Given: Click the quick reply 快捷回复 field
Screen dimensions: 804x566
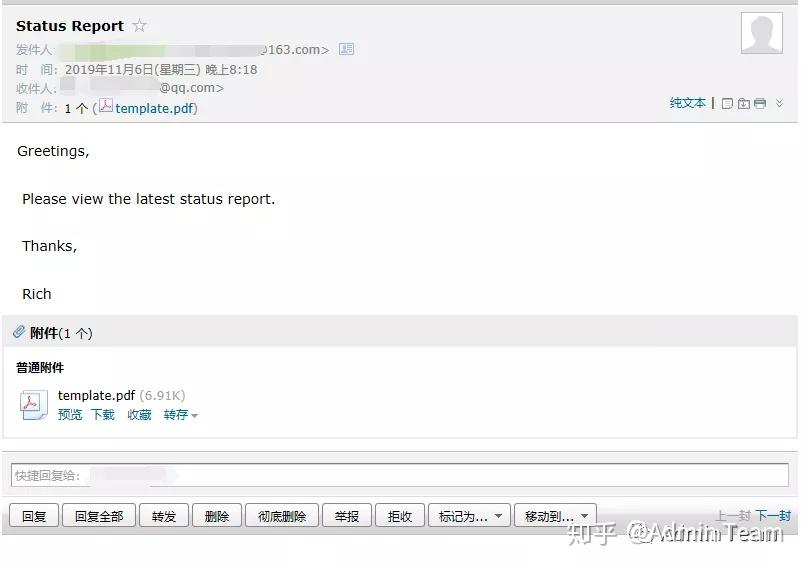Looking at the screenshot, I should [x=400, y=475].
